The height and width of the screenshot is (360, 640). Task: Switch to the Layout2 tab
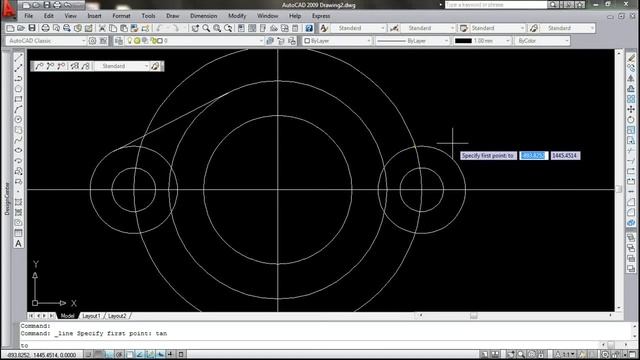pos(117,316)
